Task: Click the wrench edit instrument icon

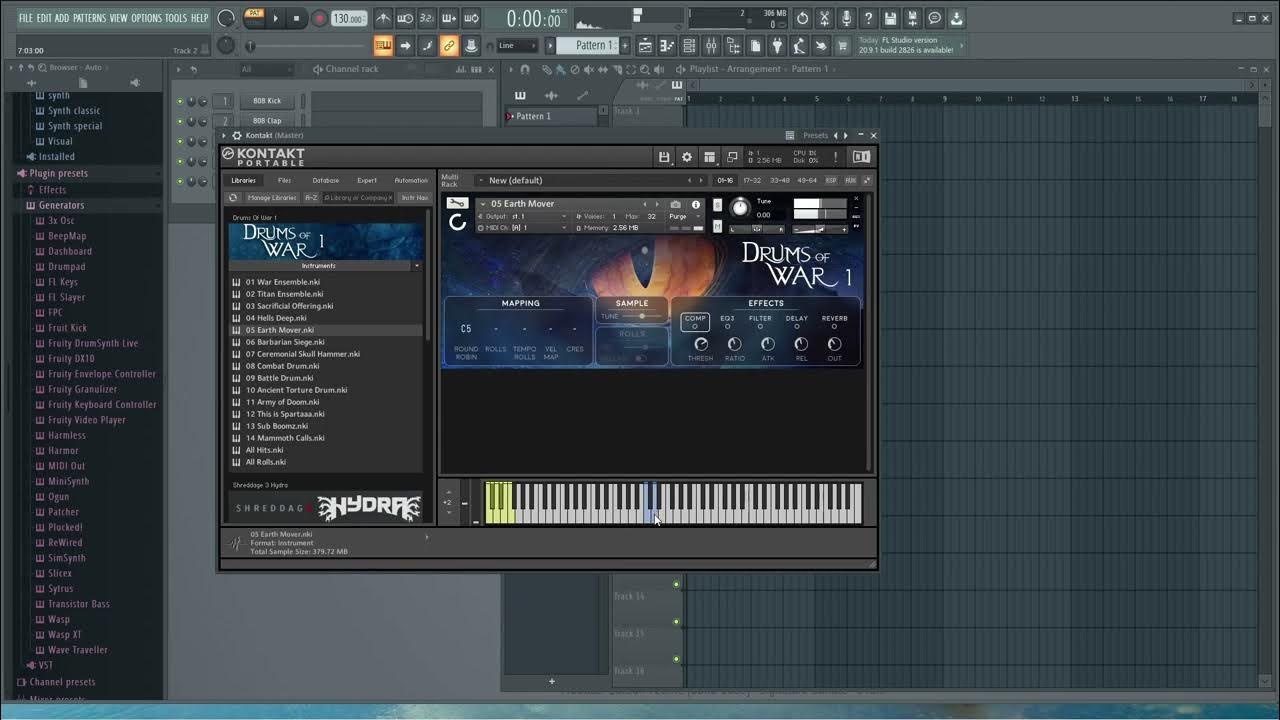Action: pyautogui.click(x=457, y=204)
